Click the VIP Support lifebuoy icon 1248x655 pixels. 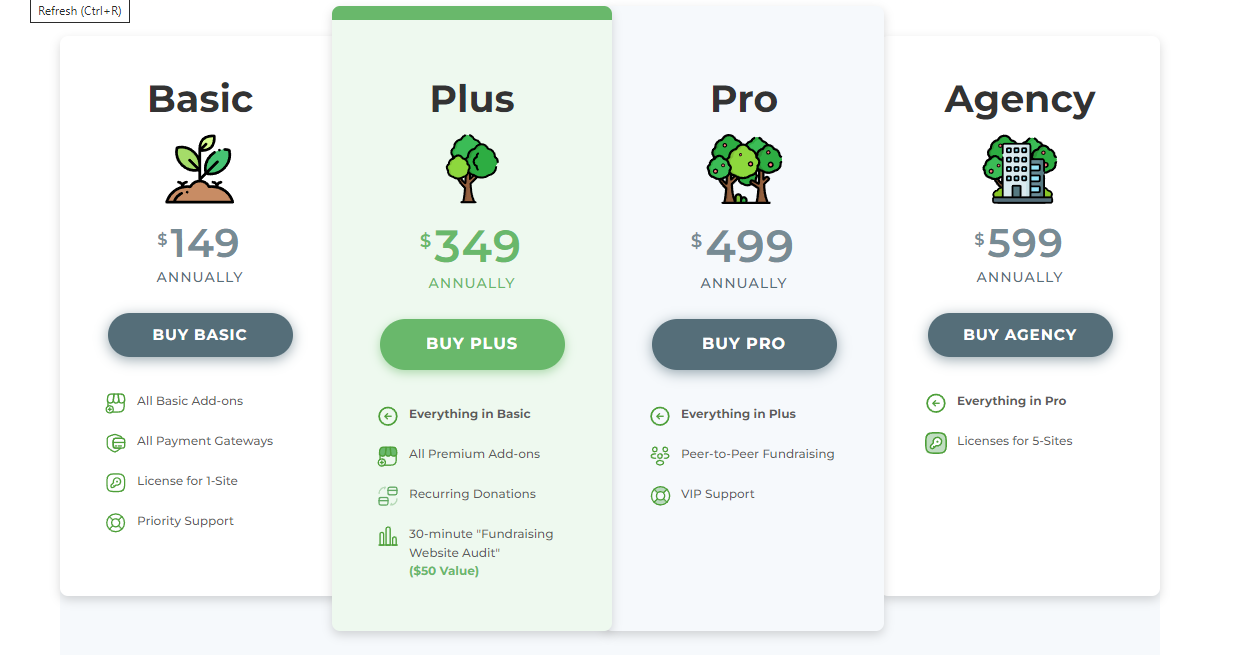660,495
